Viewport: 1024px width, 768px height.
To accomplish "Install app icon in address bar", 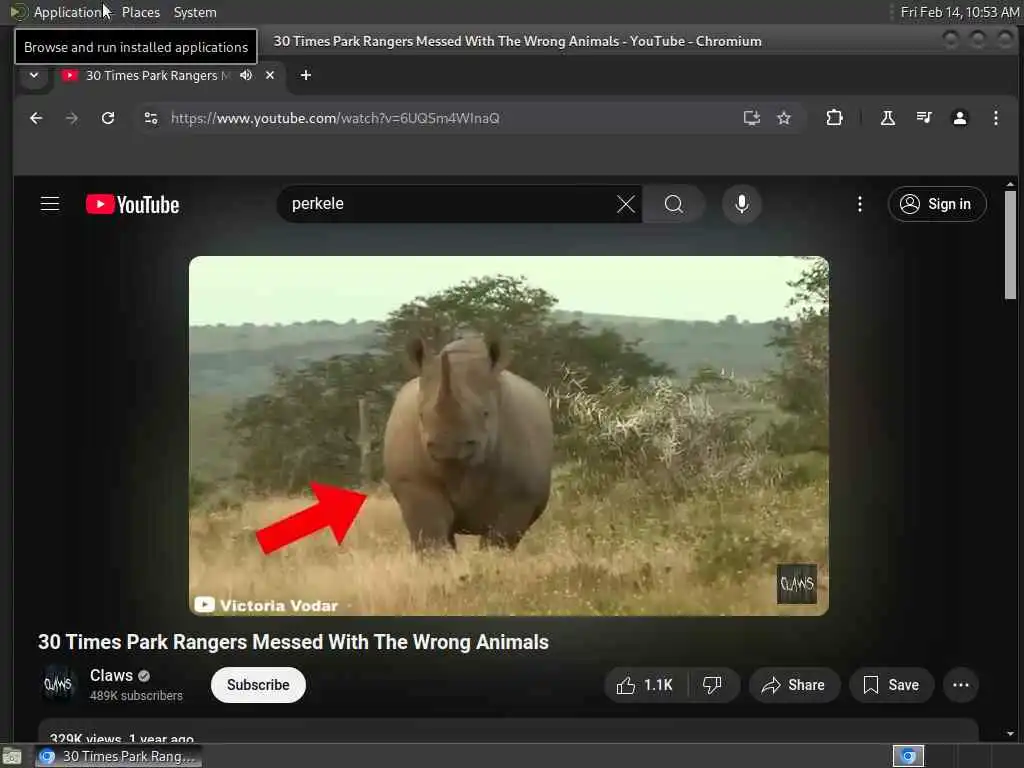I will pyautogui.click(x=752, y=118).
